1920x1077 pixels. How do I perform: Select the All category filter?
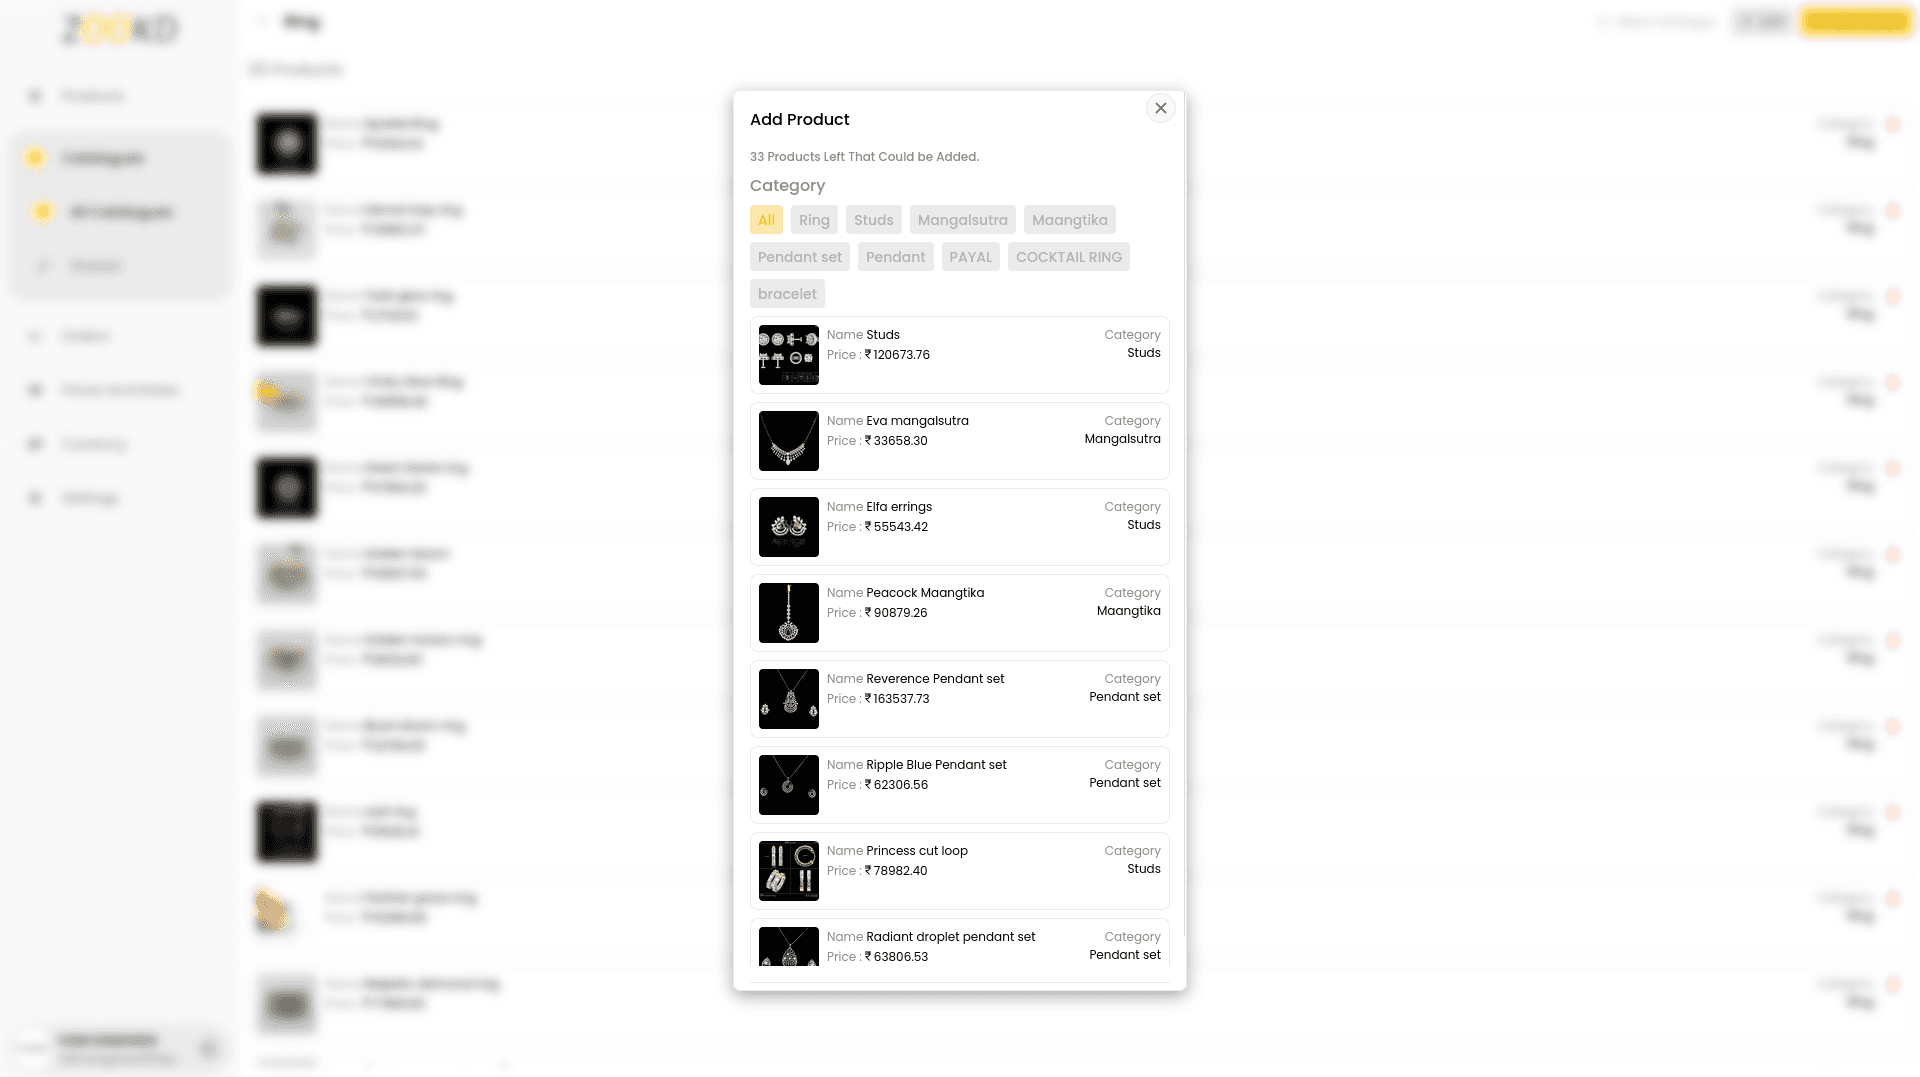pos(766,220)
